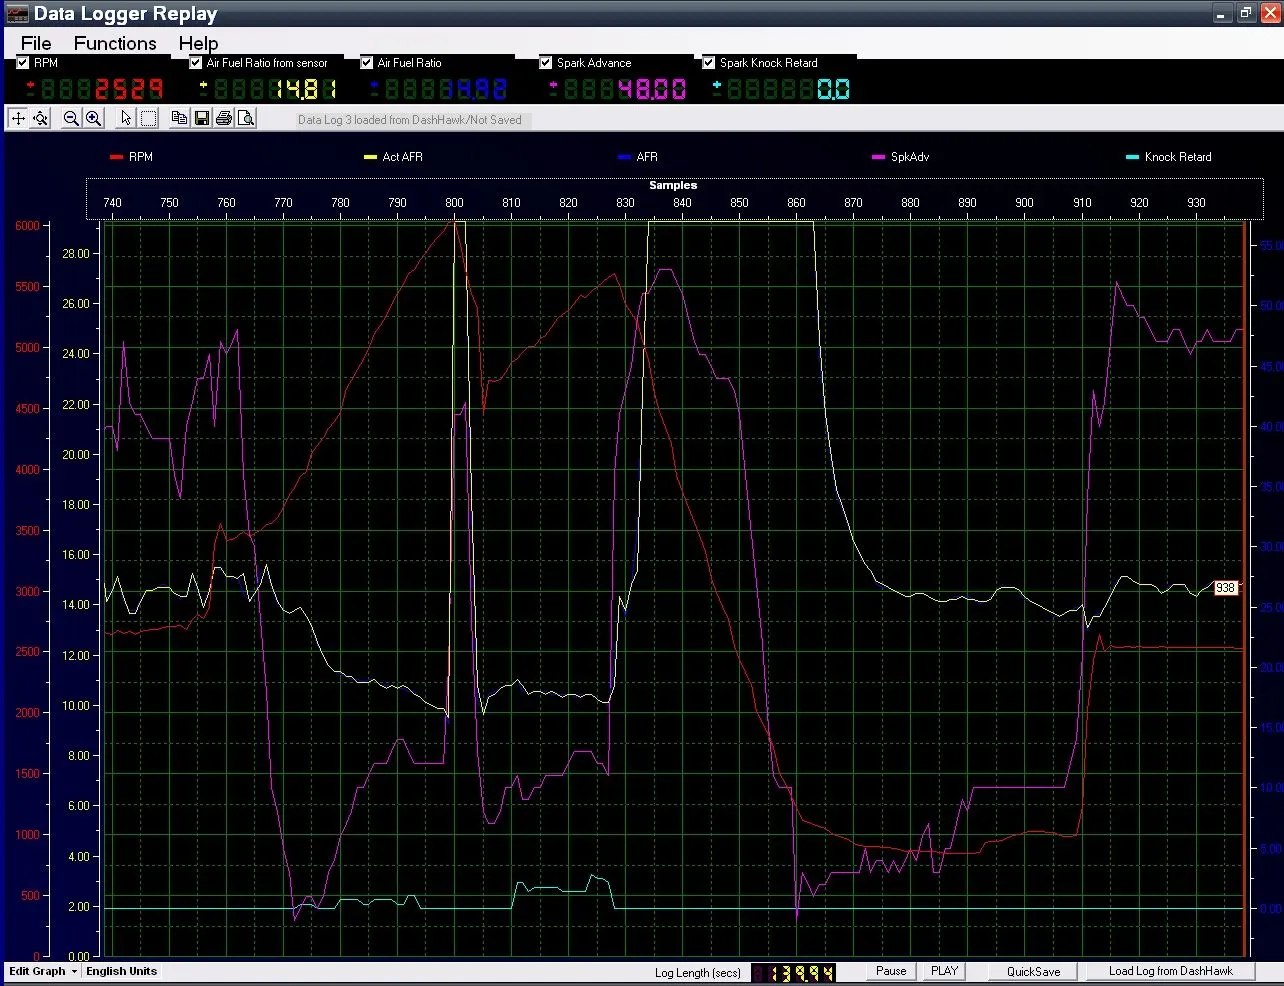Image resolution: width=1284 pixels, height=986 pixels.
Task: Select the pan/move crosshair tool
Action: coord(18,118)
